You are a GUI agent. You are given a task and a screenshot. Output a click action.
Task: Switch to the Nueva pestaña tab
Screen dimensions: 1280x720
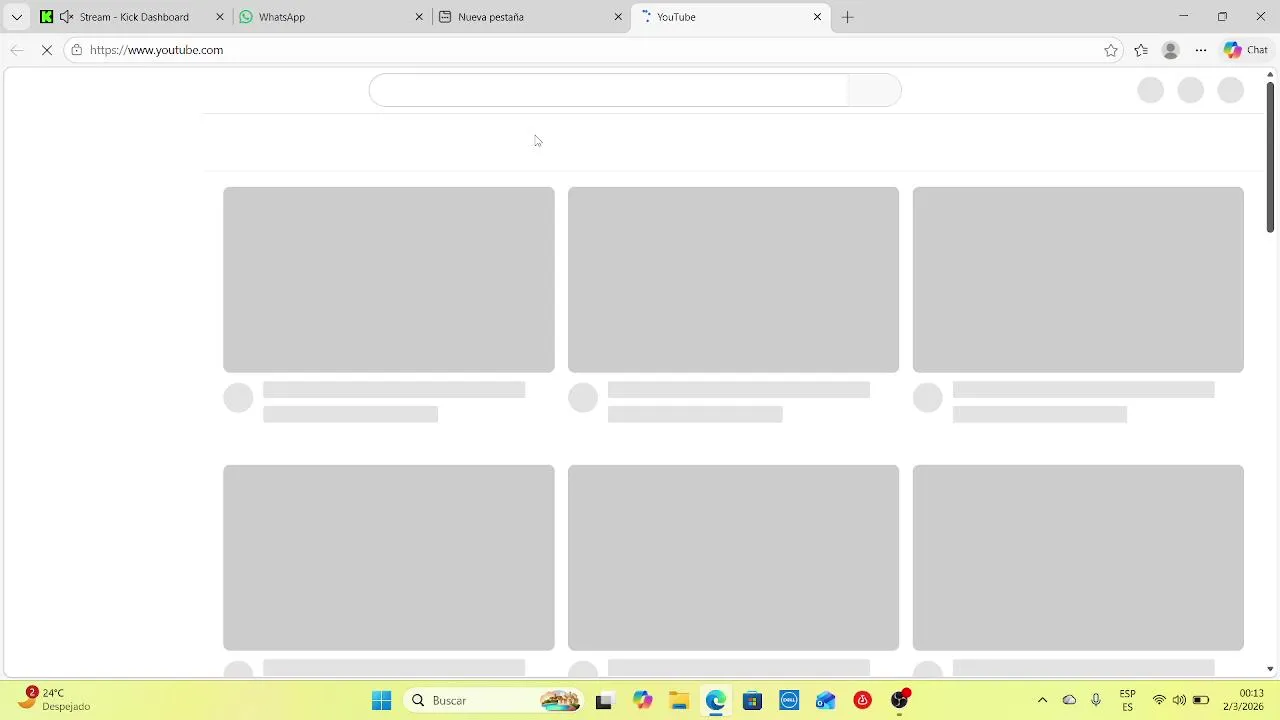[531, 17]
